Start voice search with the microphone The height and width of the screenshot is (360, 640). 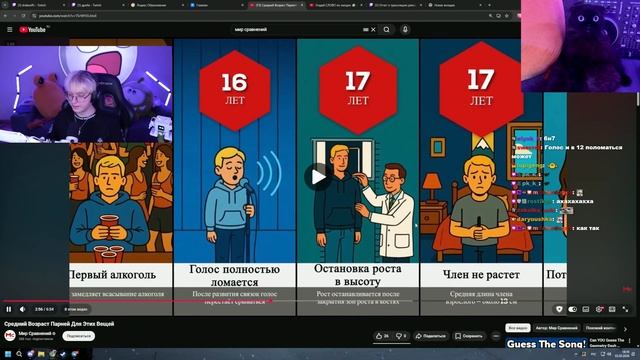pyautogui.click(x=405, y=29)
